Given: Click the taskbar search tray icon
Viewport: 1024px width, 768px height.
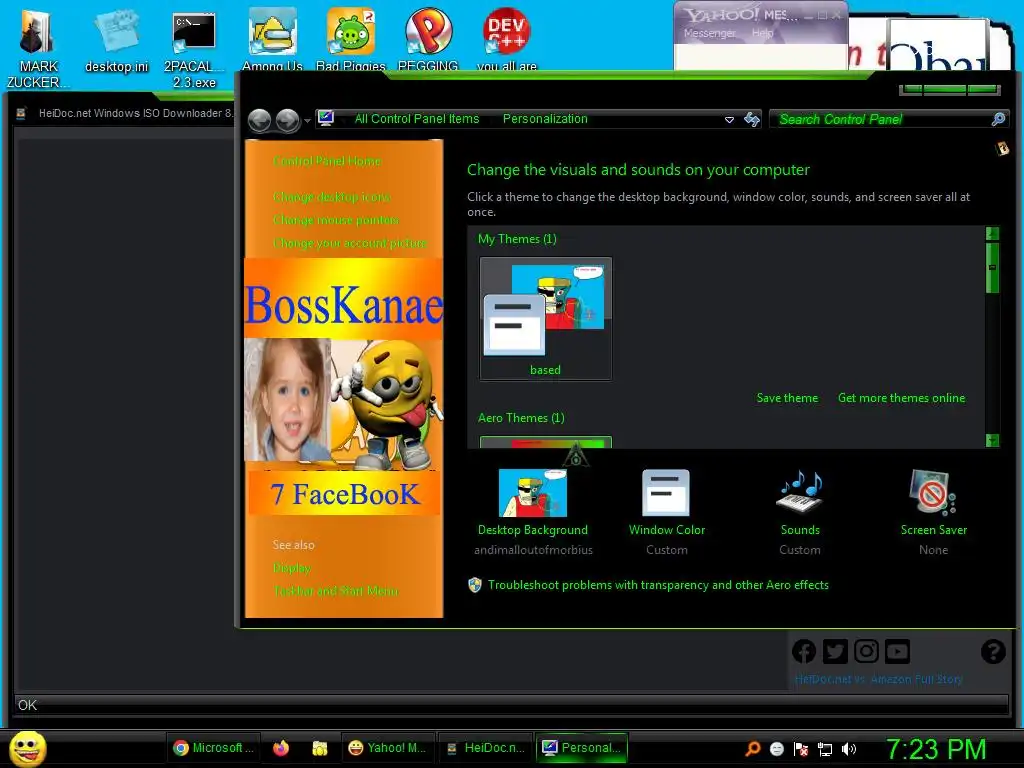Looking at the screenshot, I should pyautogui.click(x=752, y=748).
